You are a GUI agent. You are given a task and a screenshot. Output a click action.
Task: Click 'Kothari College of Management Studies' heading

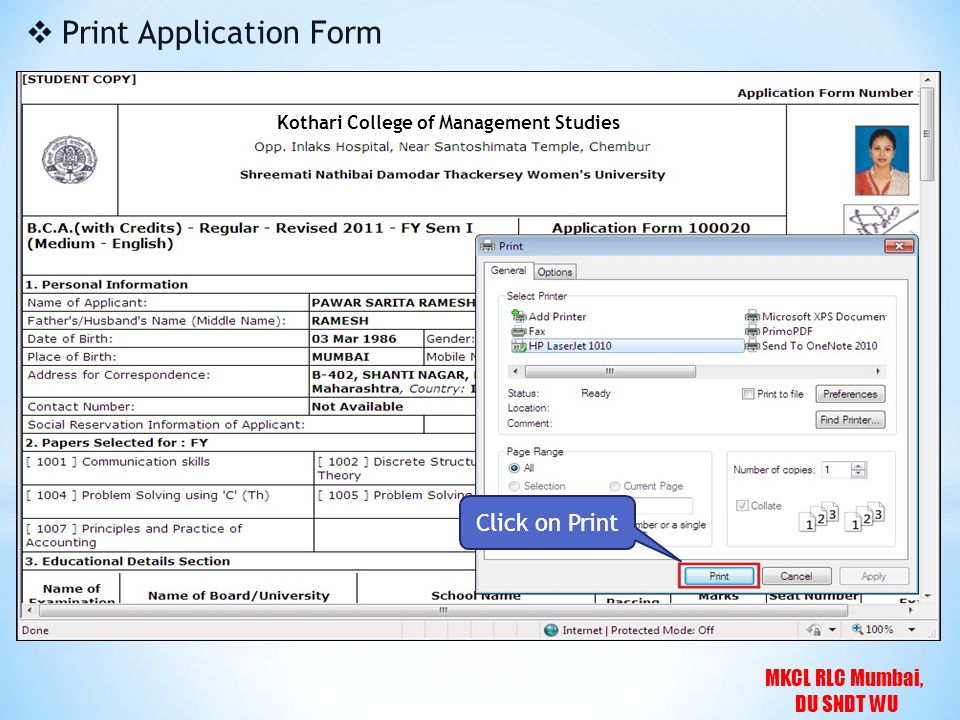click(448, 122)
